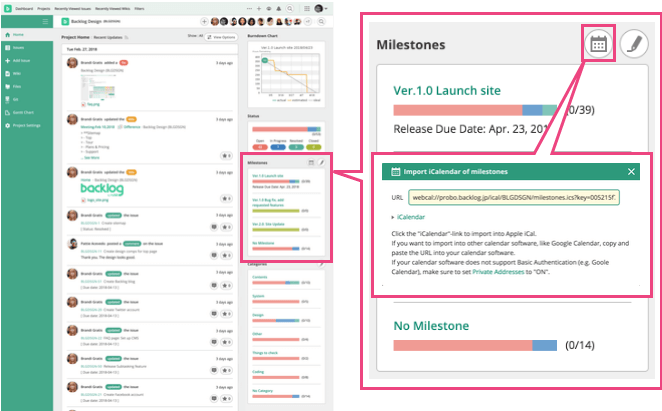Open the Ver.1.0 Launch site milestone in the enlarged callout
Image resolution: width=662 pixels, height=411 pixels.
(447, 90)
